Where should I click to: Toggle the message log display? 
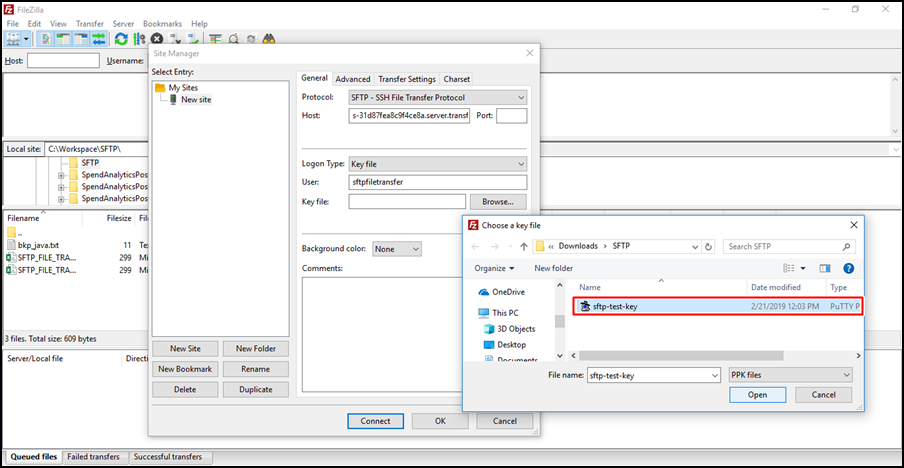pos(45,39)
